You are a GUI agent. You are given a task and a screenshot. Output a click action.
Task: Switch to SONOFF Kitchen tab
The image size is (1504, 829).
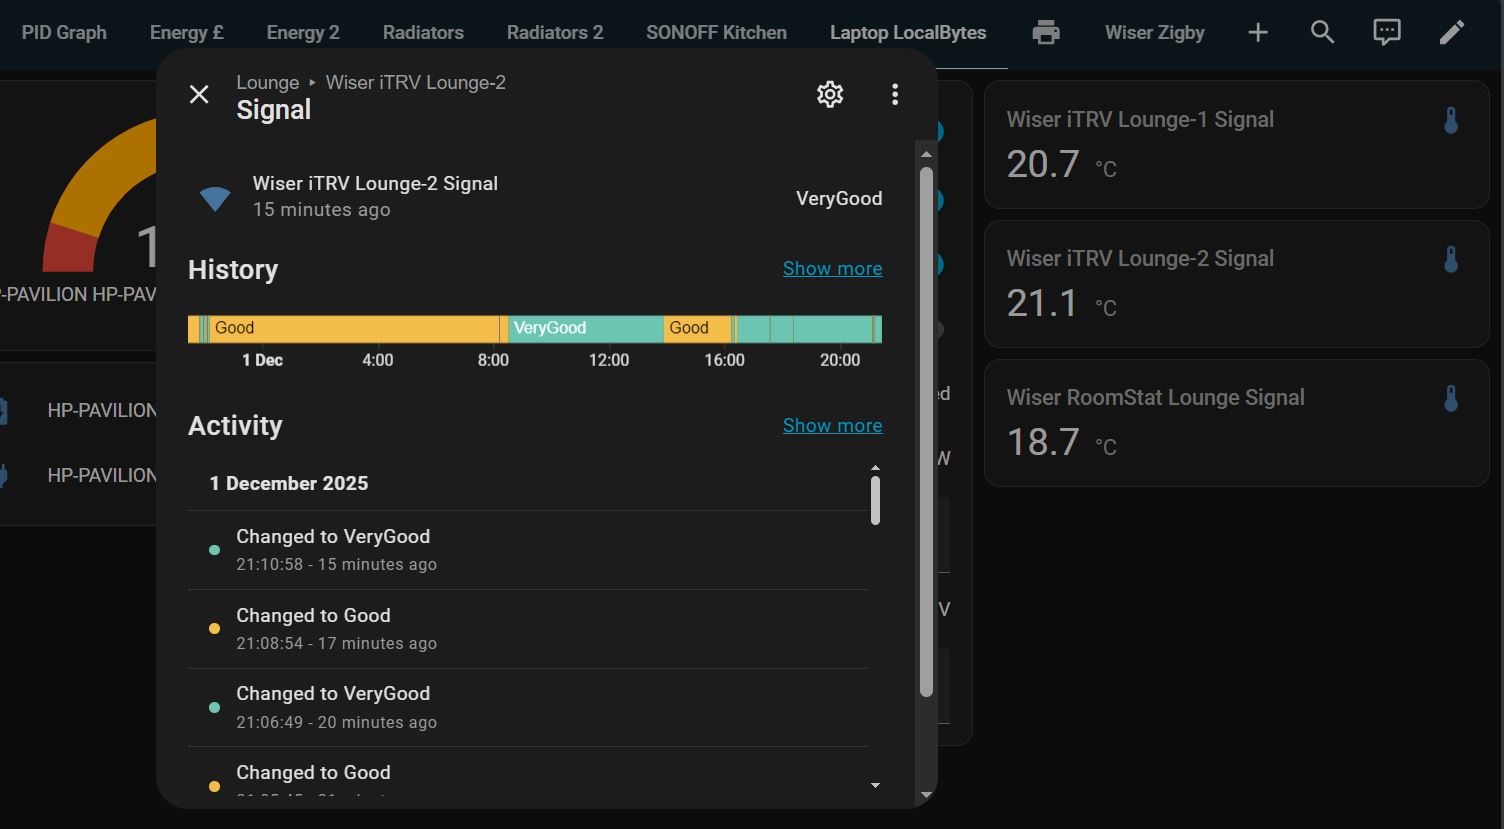coord(716,33)
